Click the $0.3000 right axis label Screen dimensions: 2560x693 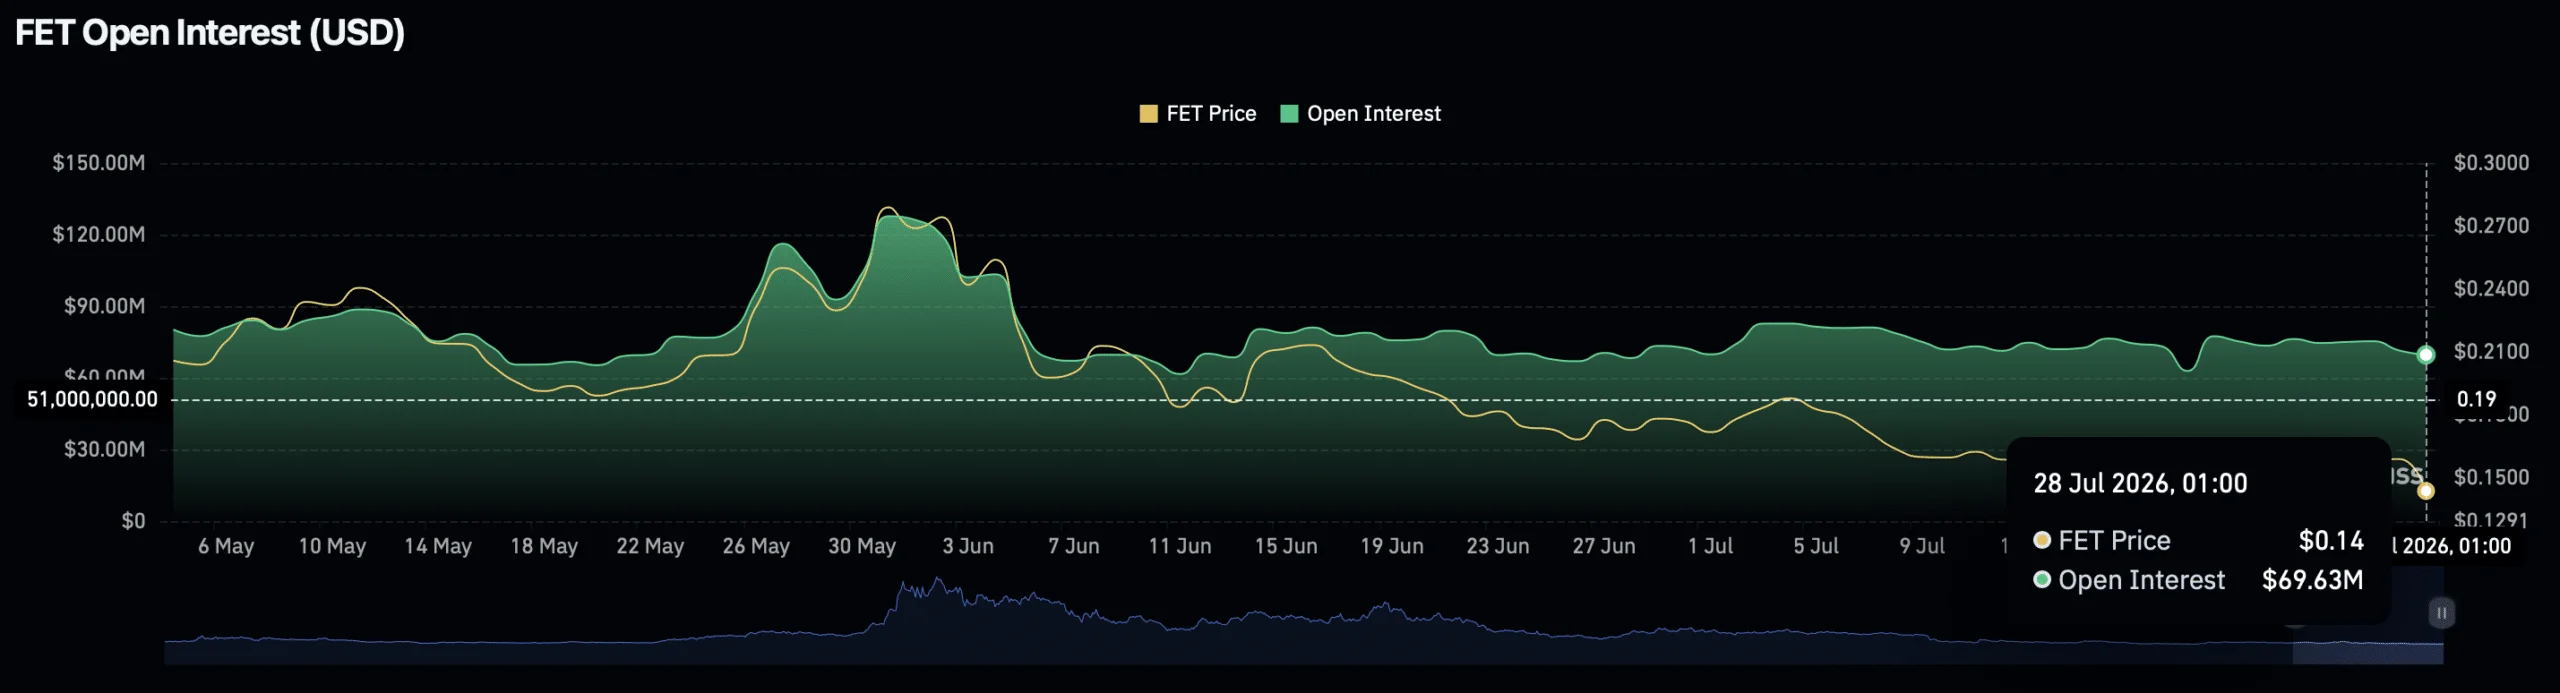click(x=2491, y=162)
